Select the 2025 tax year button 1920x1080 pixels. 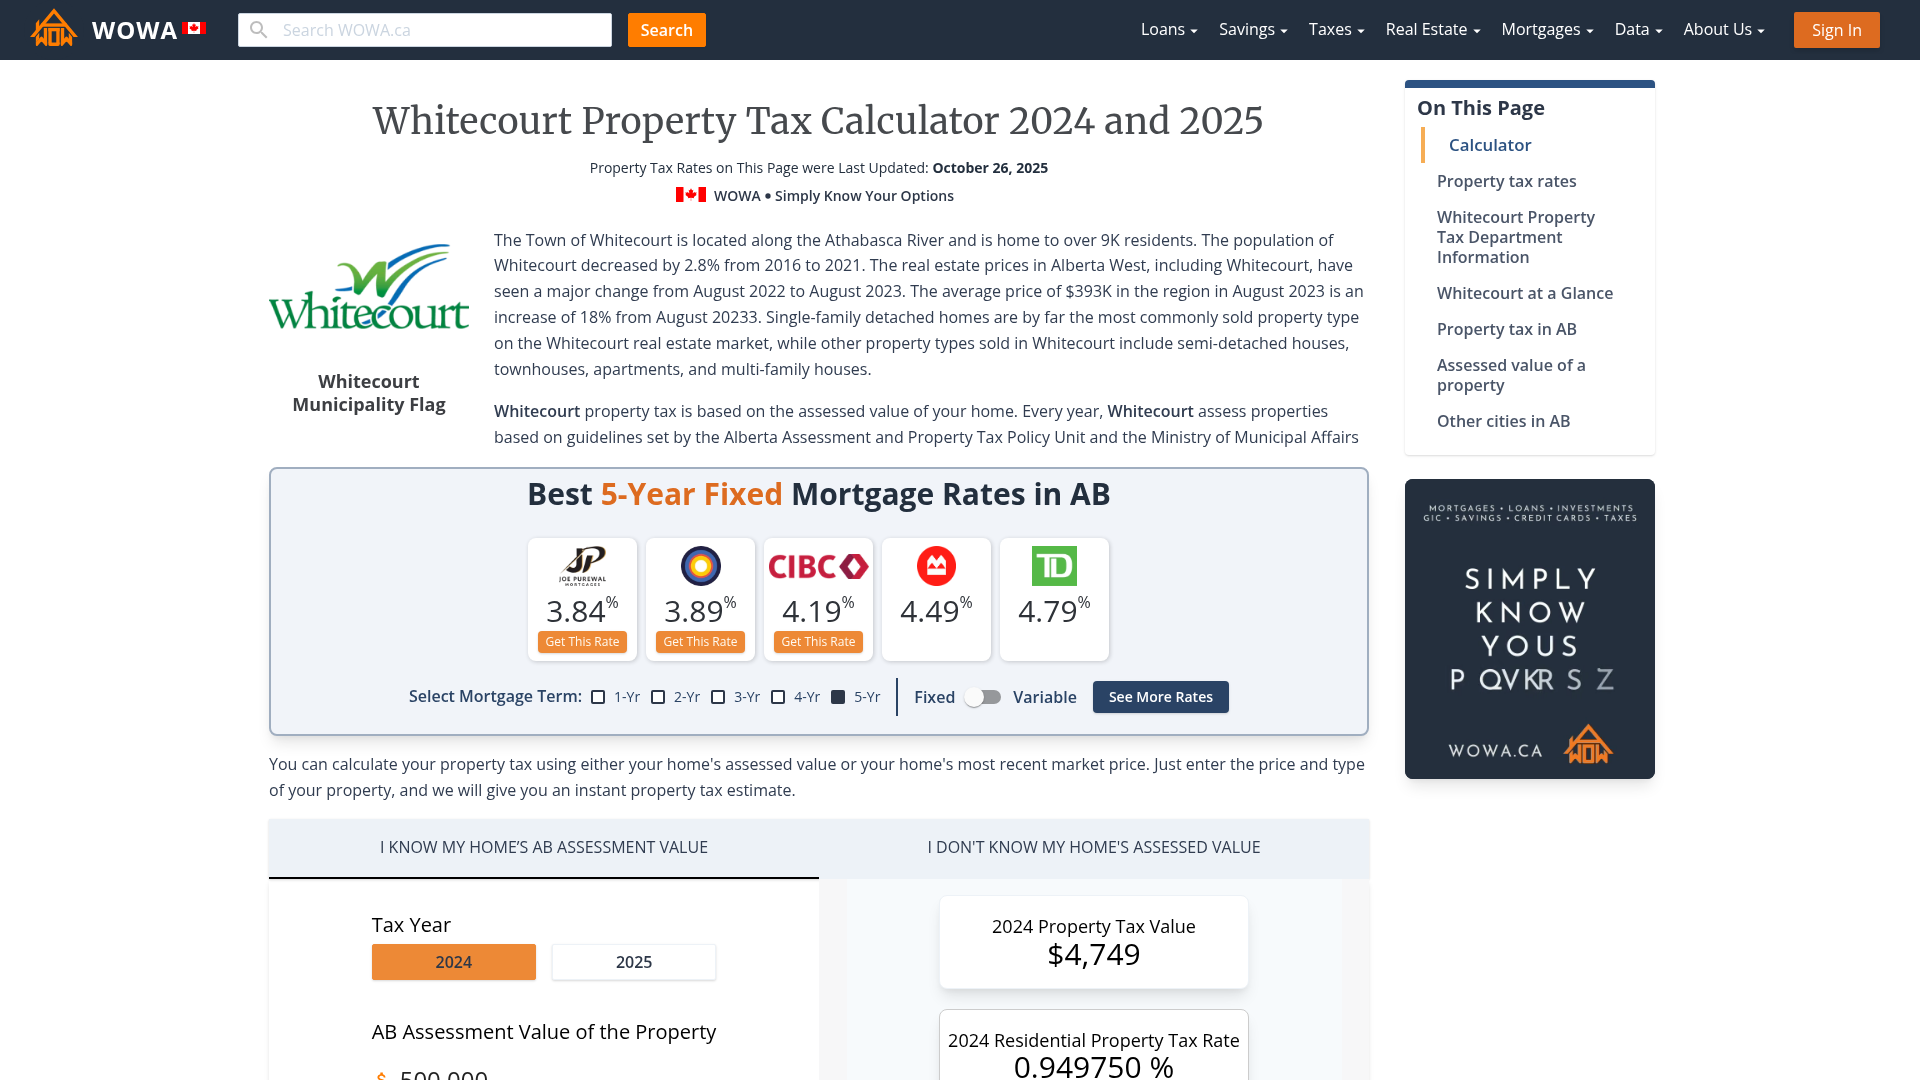(x=633, y=961)
